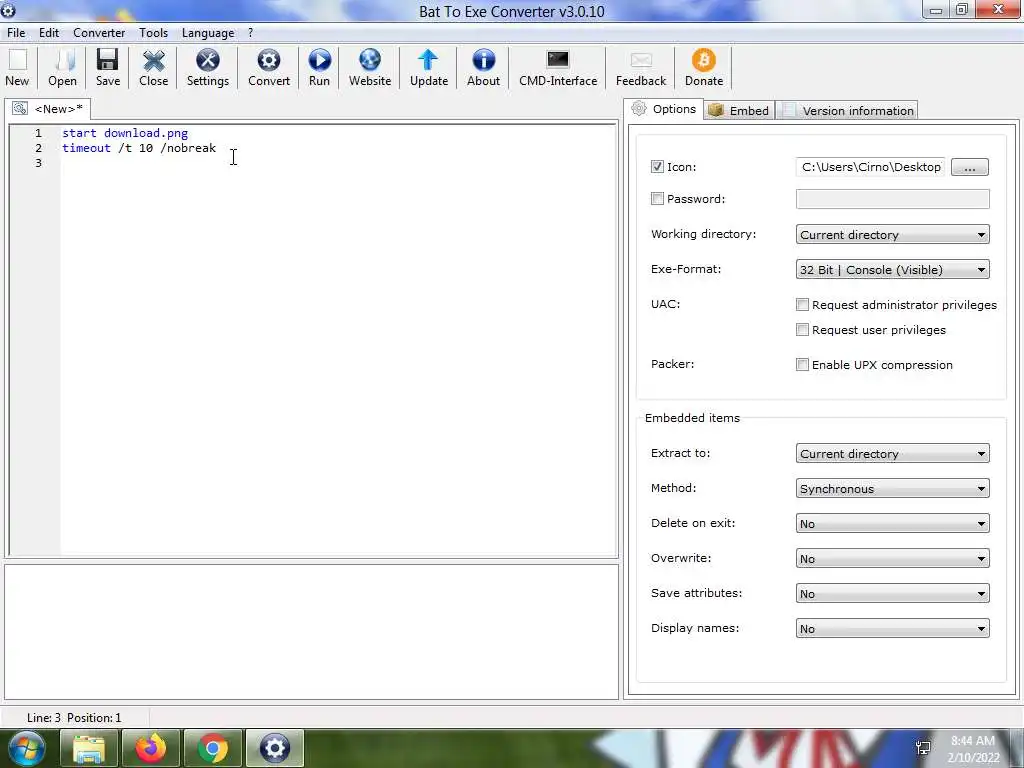Open the Website globe icon
1024x768 pixels.
(370, 60)
